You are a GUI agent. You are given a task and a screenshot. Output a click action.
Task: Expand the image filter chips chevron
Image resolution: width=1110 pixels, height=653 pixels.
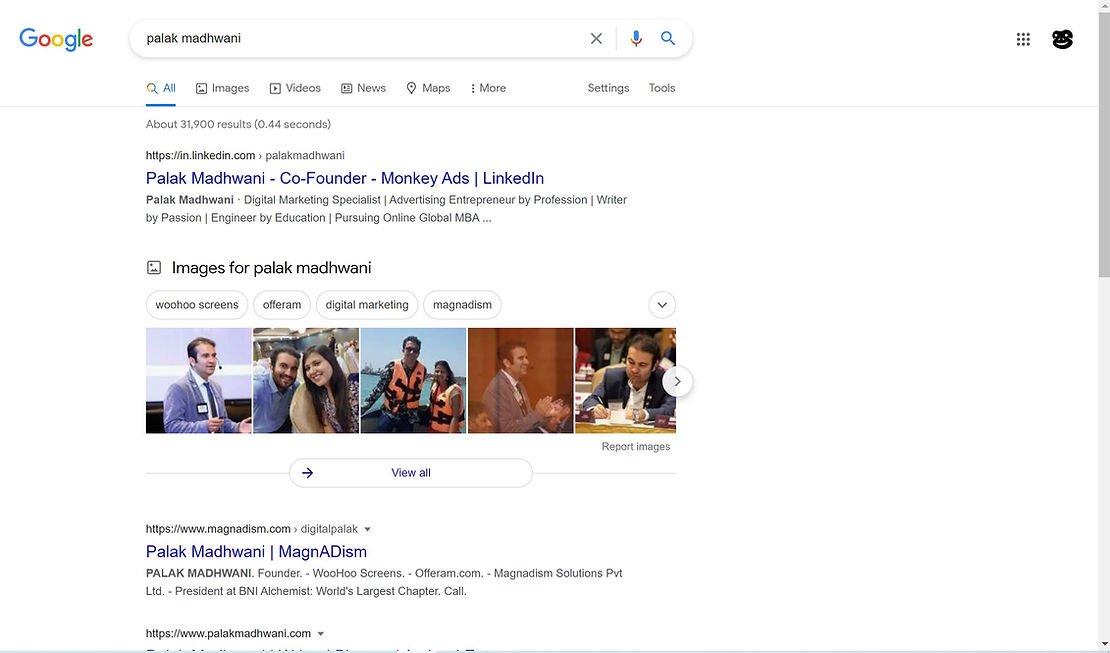tap(662, 305)
